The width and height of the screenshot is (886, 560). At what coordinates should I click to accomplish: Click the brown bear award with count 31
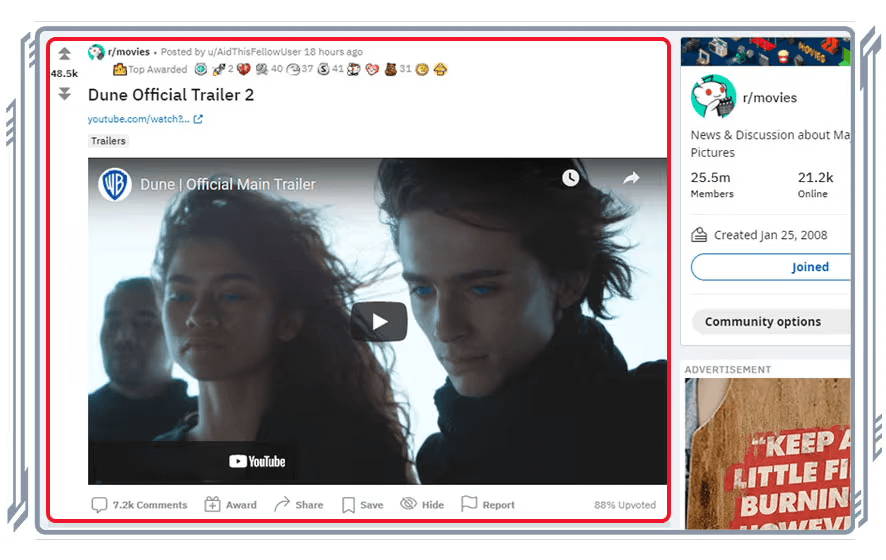(x=390, y=70)
